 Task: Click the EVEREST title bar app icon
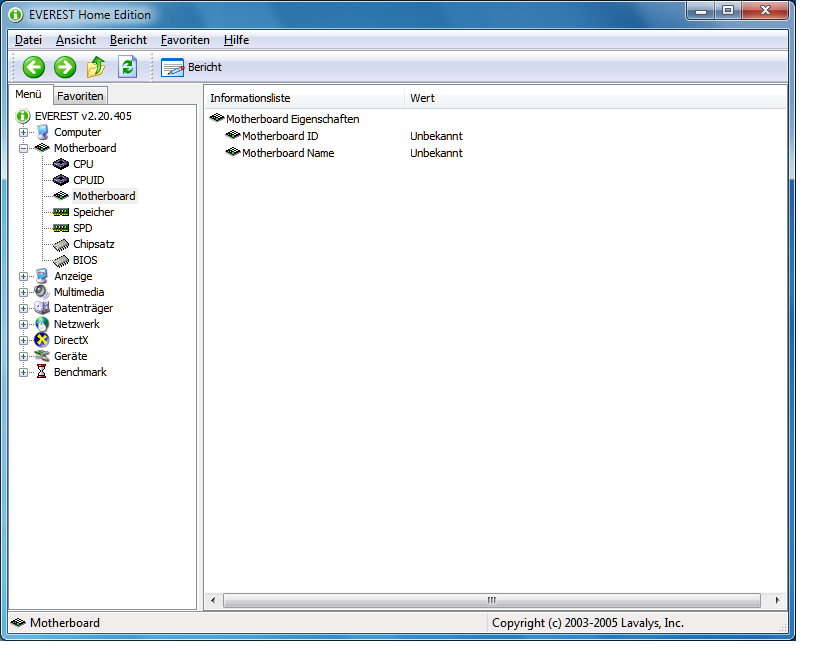tap(16, 15)
